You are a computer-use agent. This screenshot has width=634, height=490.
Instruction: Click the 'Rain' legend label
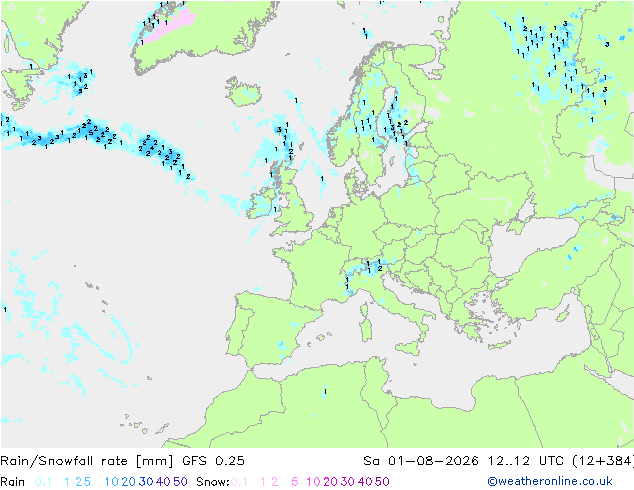click(13, 482)
